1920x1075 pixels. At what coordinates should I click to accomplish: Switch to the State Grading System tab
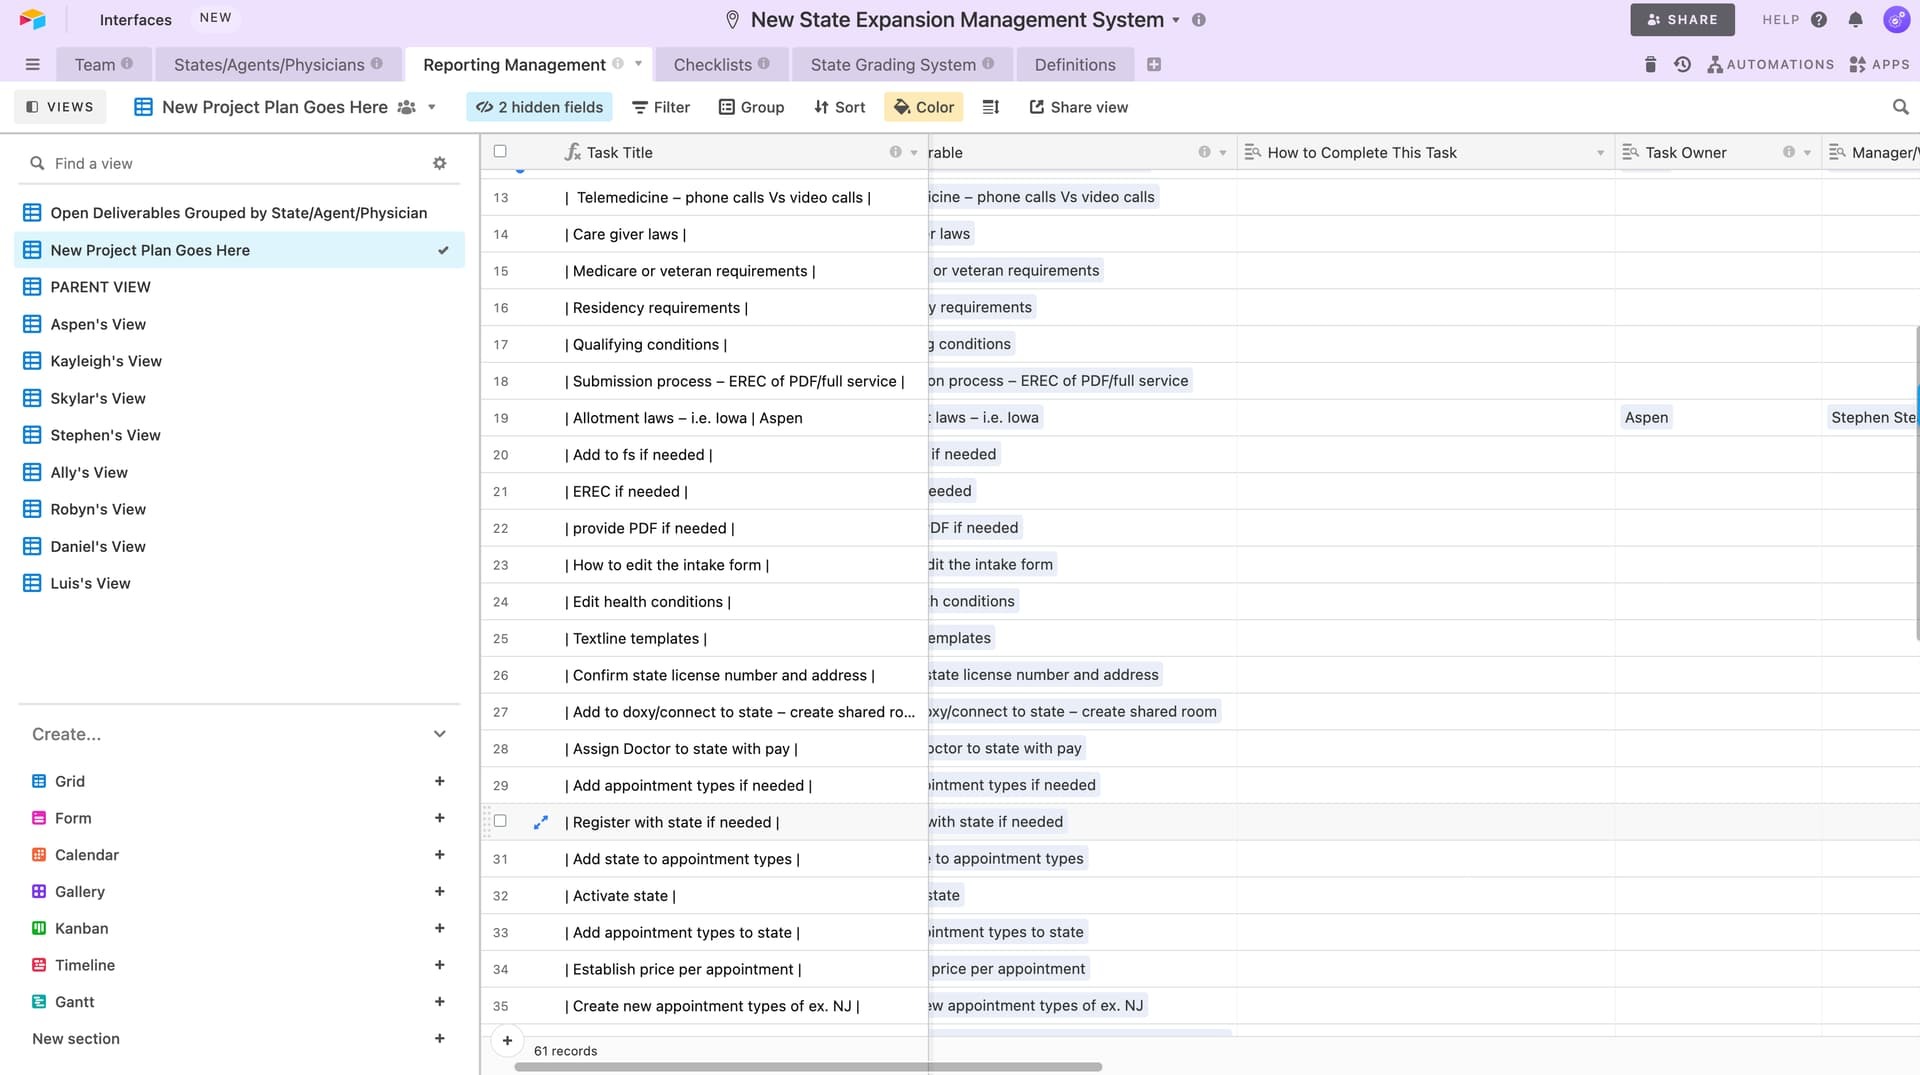tap(902, 65)
